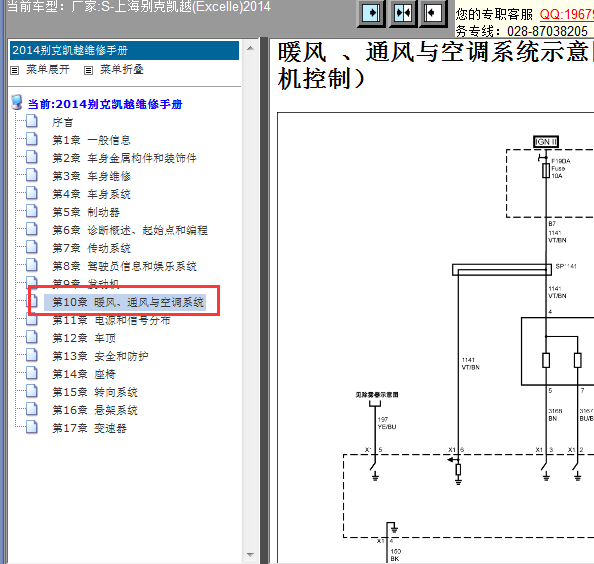Select root node 当前:2014别克凯越维修手册
Viewport: 594px width, 564px height.
(105, 104)
